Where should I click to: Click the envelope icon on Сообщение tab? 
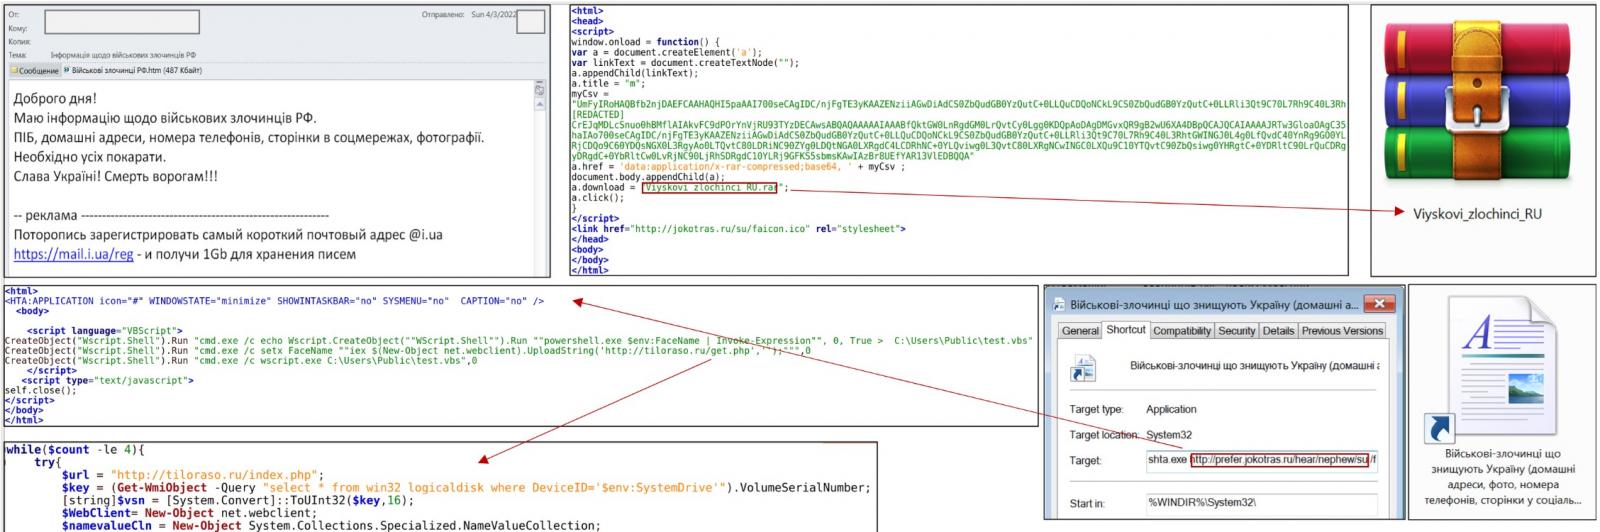click(x=14, y=71)
